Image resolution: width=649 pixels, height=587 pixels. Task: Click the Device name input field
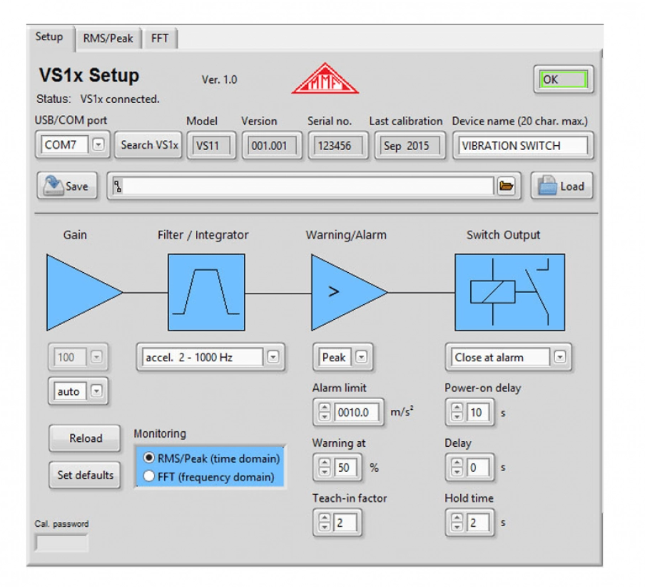pyautogui.click(x=523, y=145)
